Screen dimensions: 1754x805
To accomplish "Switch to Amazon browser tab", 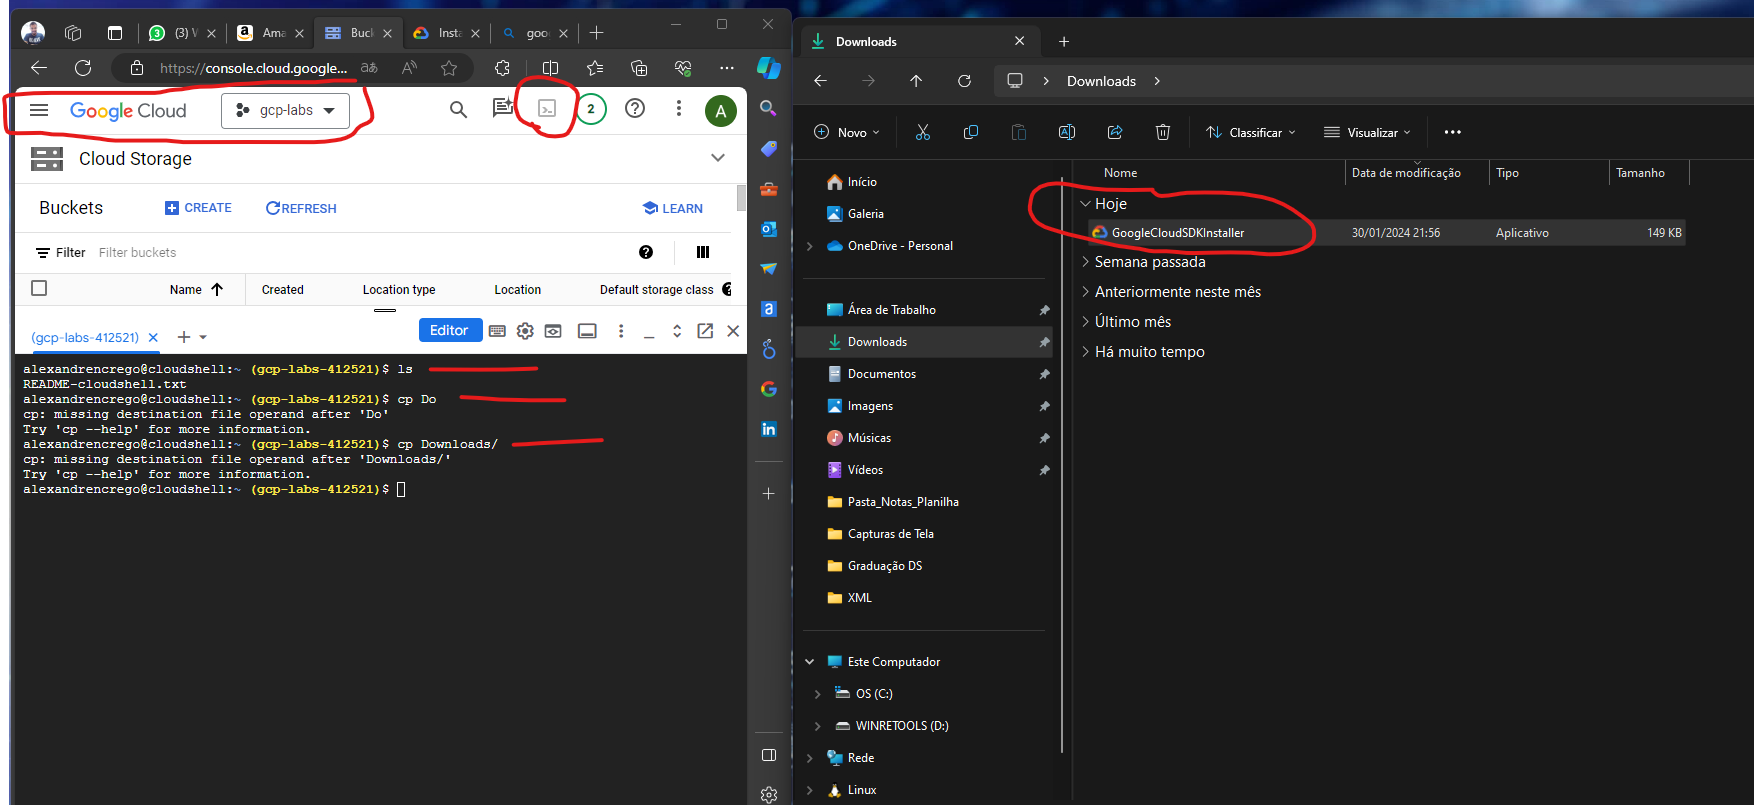I will click(270, 33).
